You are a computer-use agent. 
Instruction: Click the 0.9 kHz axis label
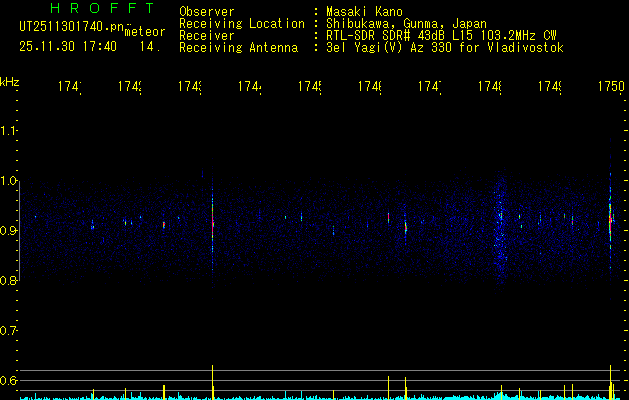8,231
